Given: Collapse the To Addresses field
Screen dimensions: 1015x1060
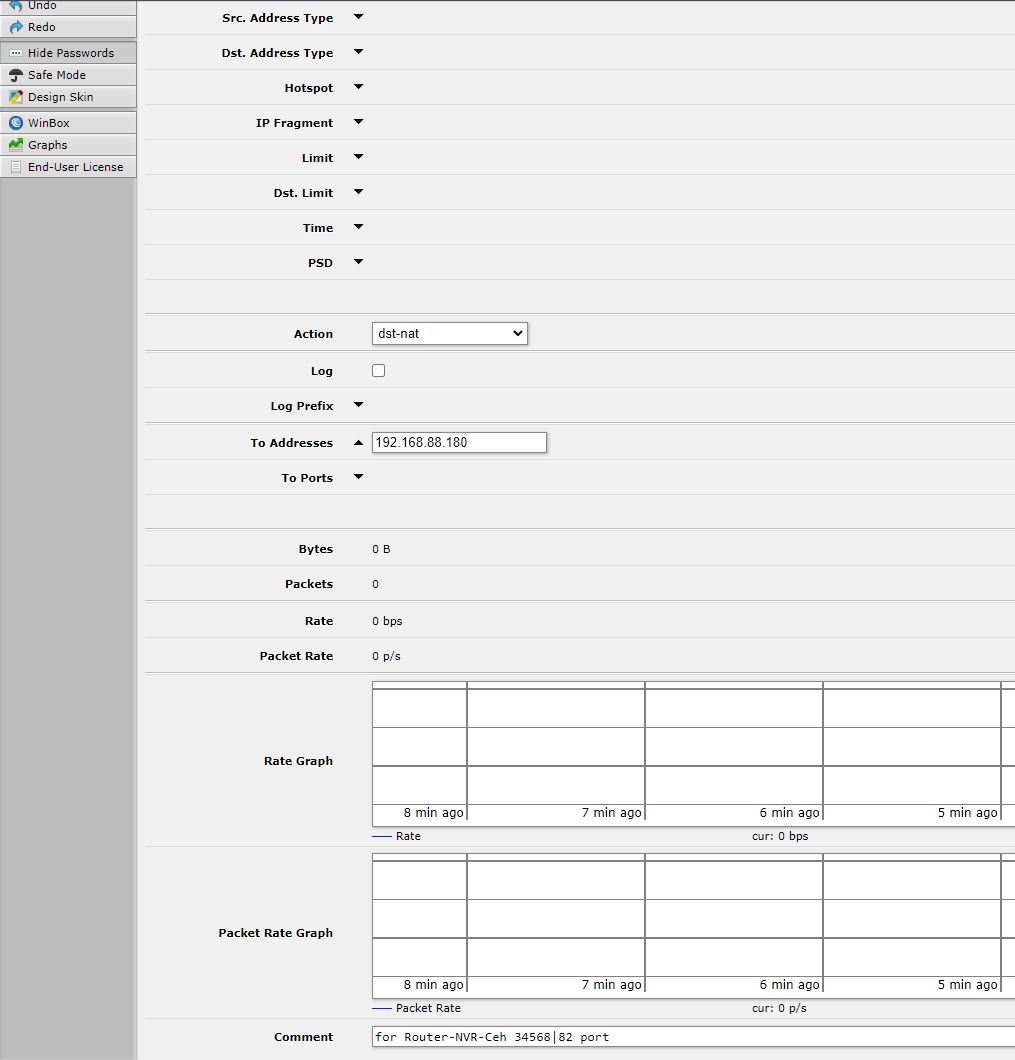Looking at the screenshot, I should [x=359, y=443].
